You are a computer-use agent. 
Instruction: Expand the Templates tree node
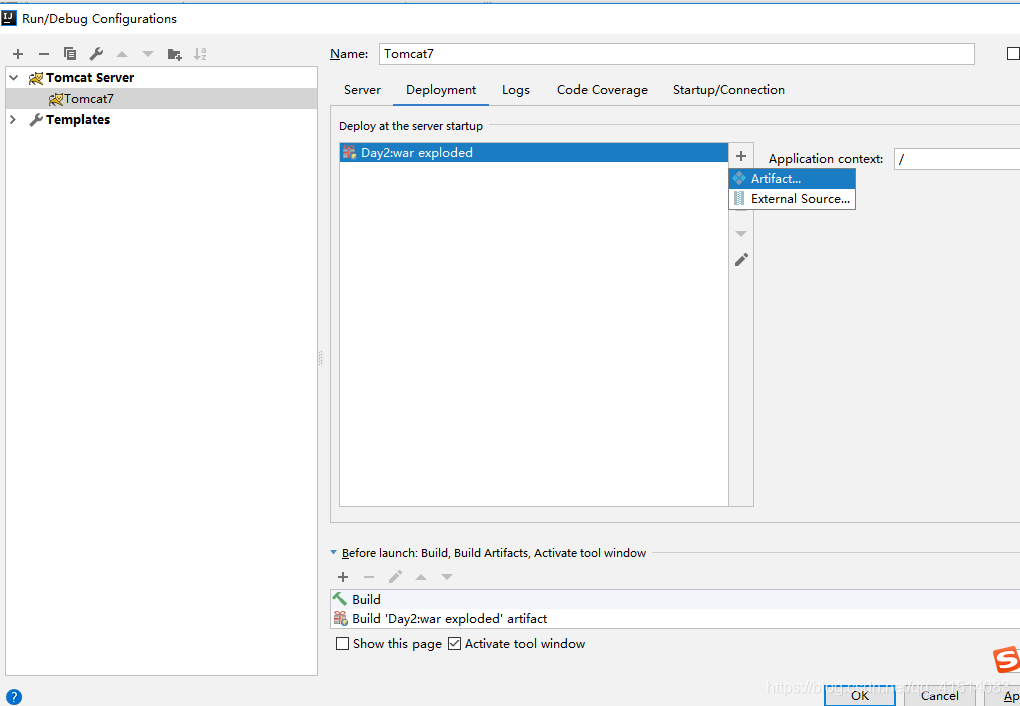click(x=12, y=120)
